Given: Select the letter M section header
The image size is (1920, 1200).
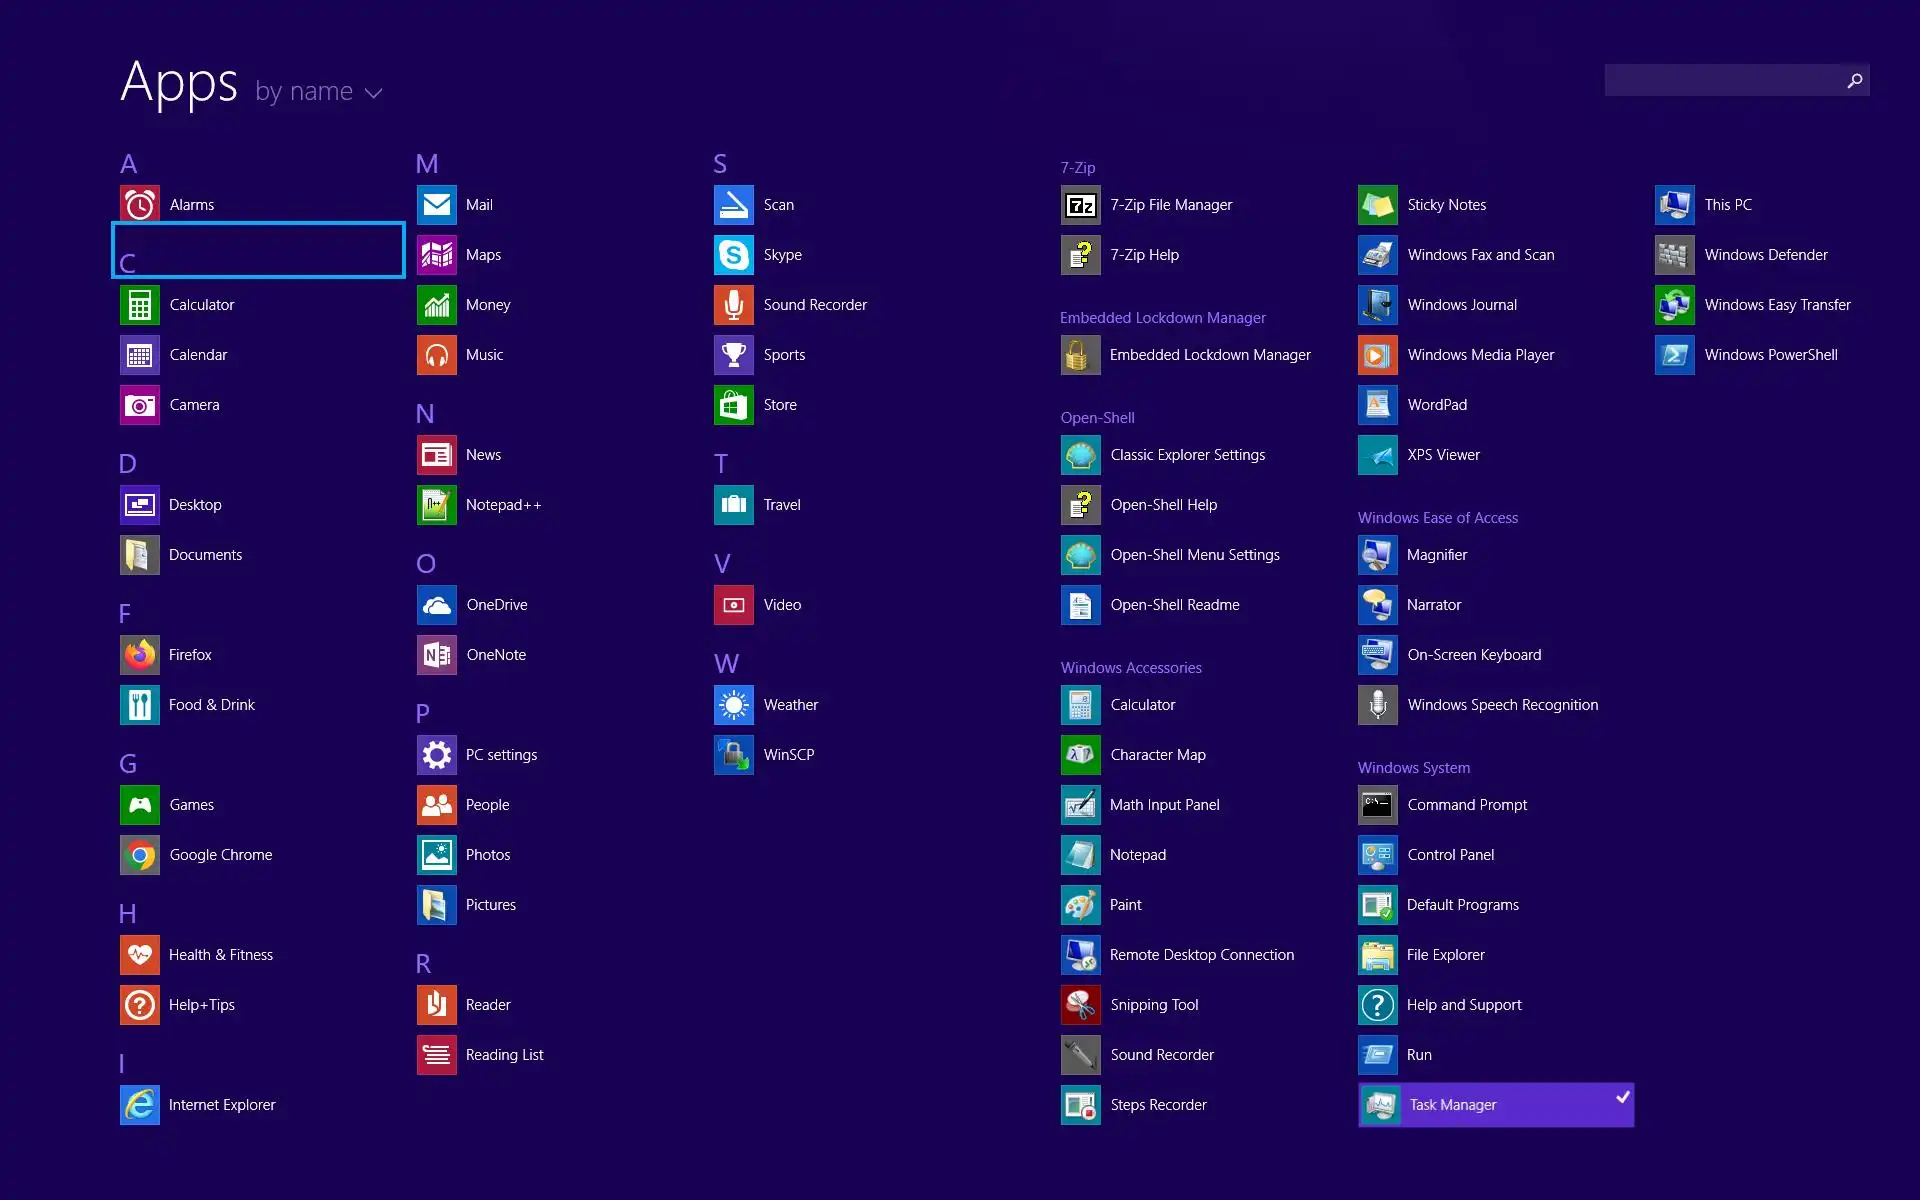Looking at the screenshot, I should (x=427, y=164).
